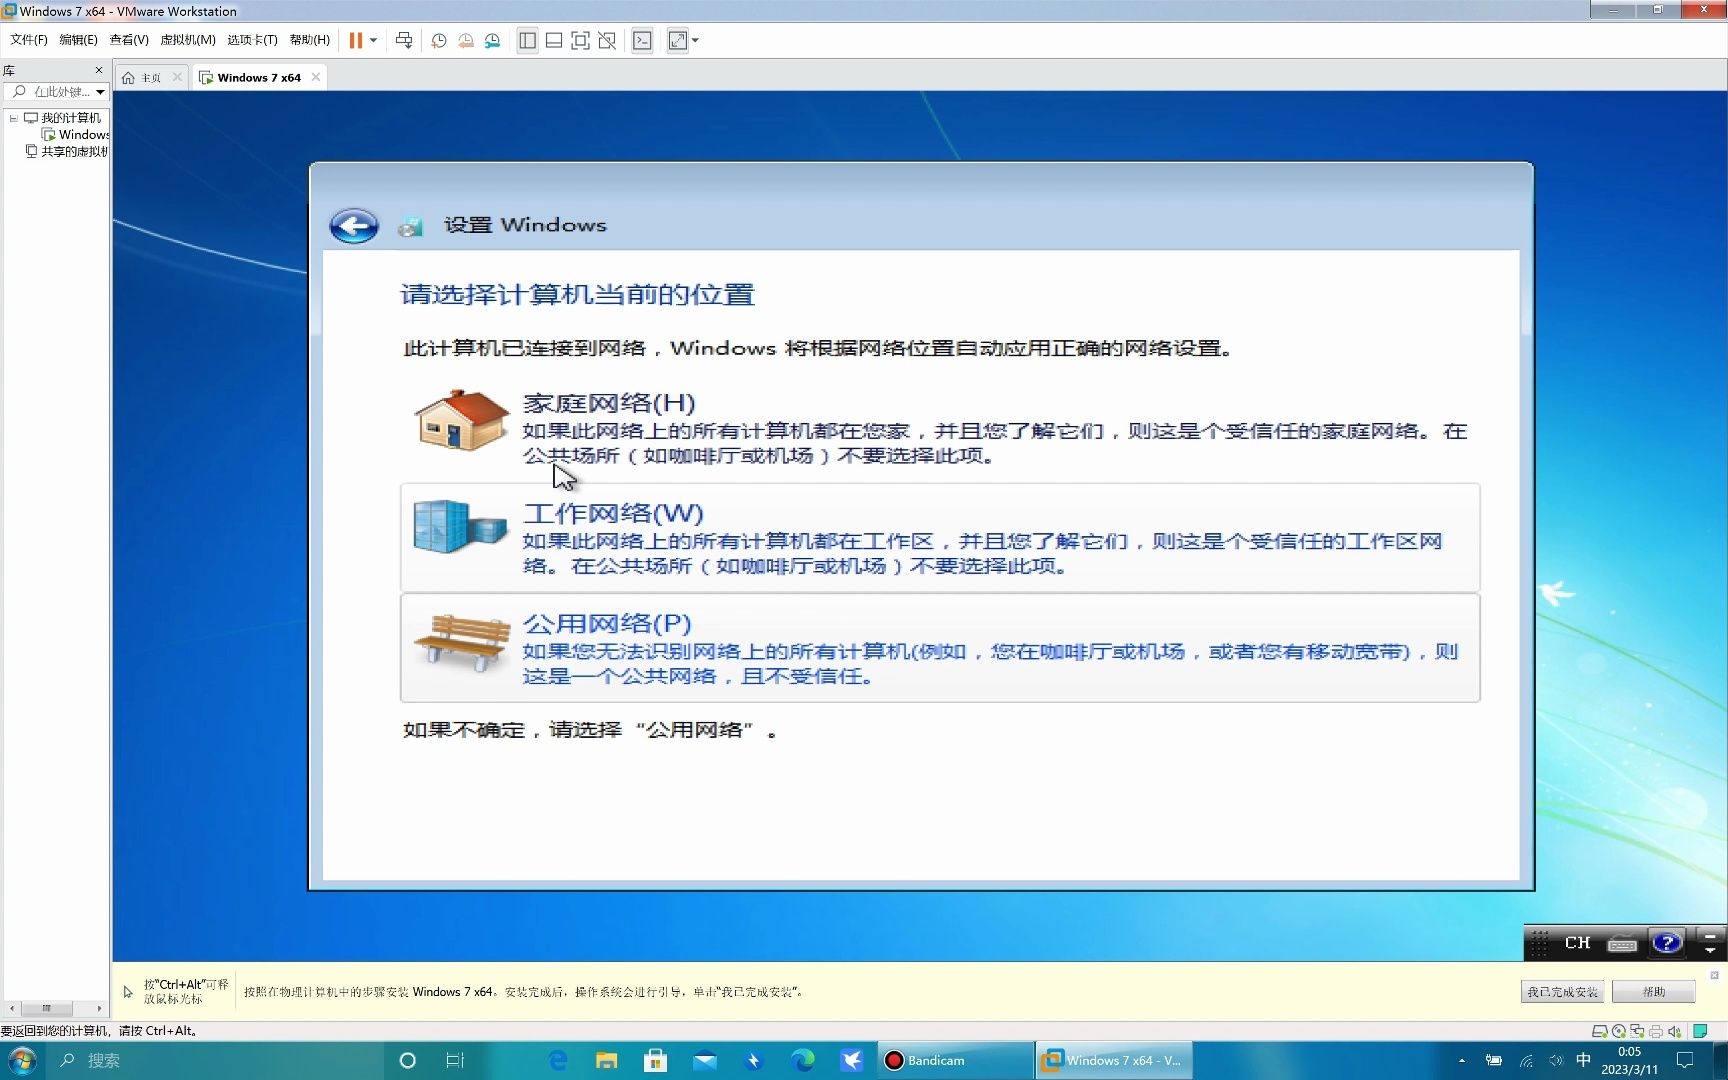Open the stretch display dropdown arrow
Image resolution: width=1728 pixels, height=1080 pixels.
click(x=695, y=41)
